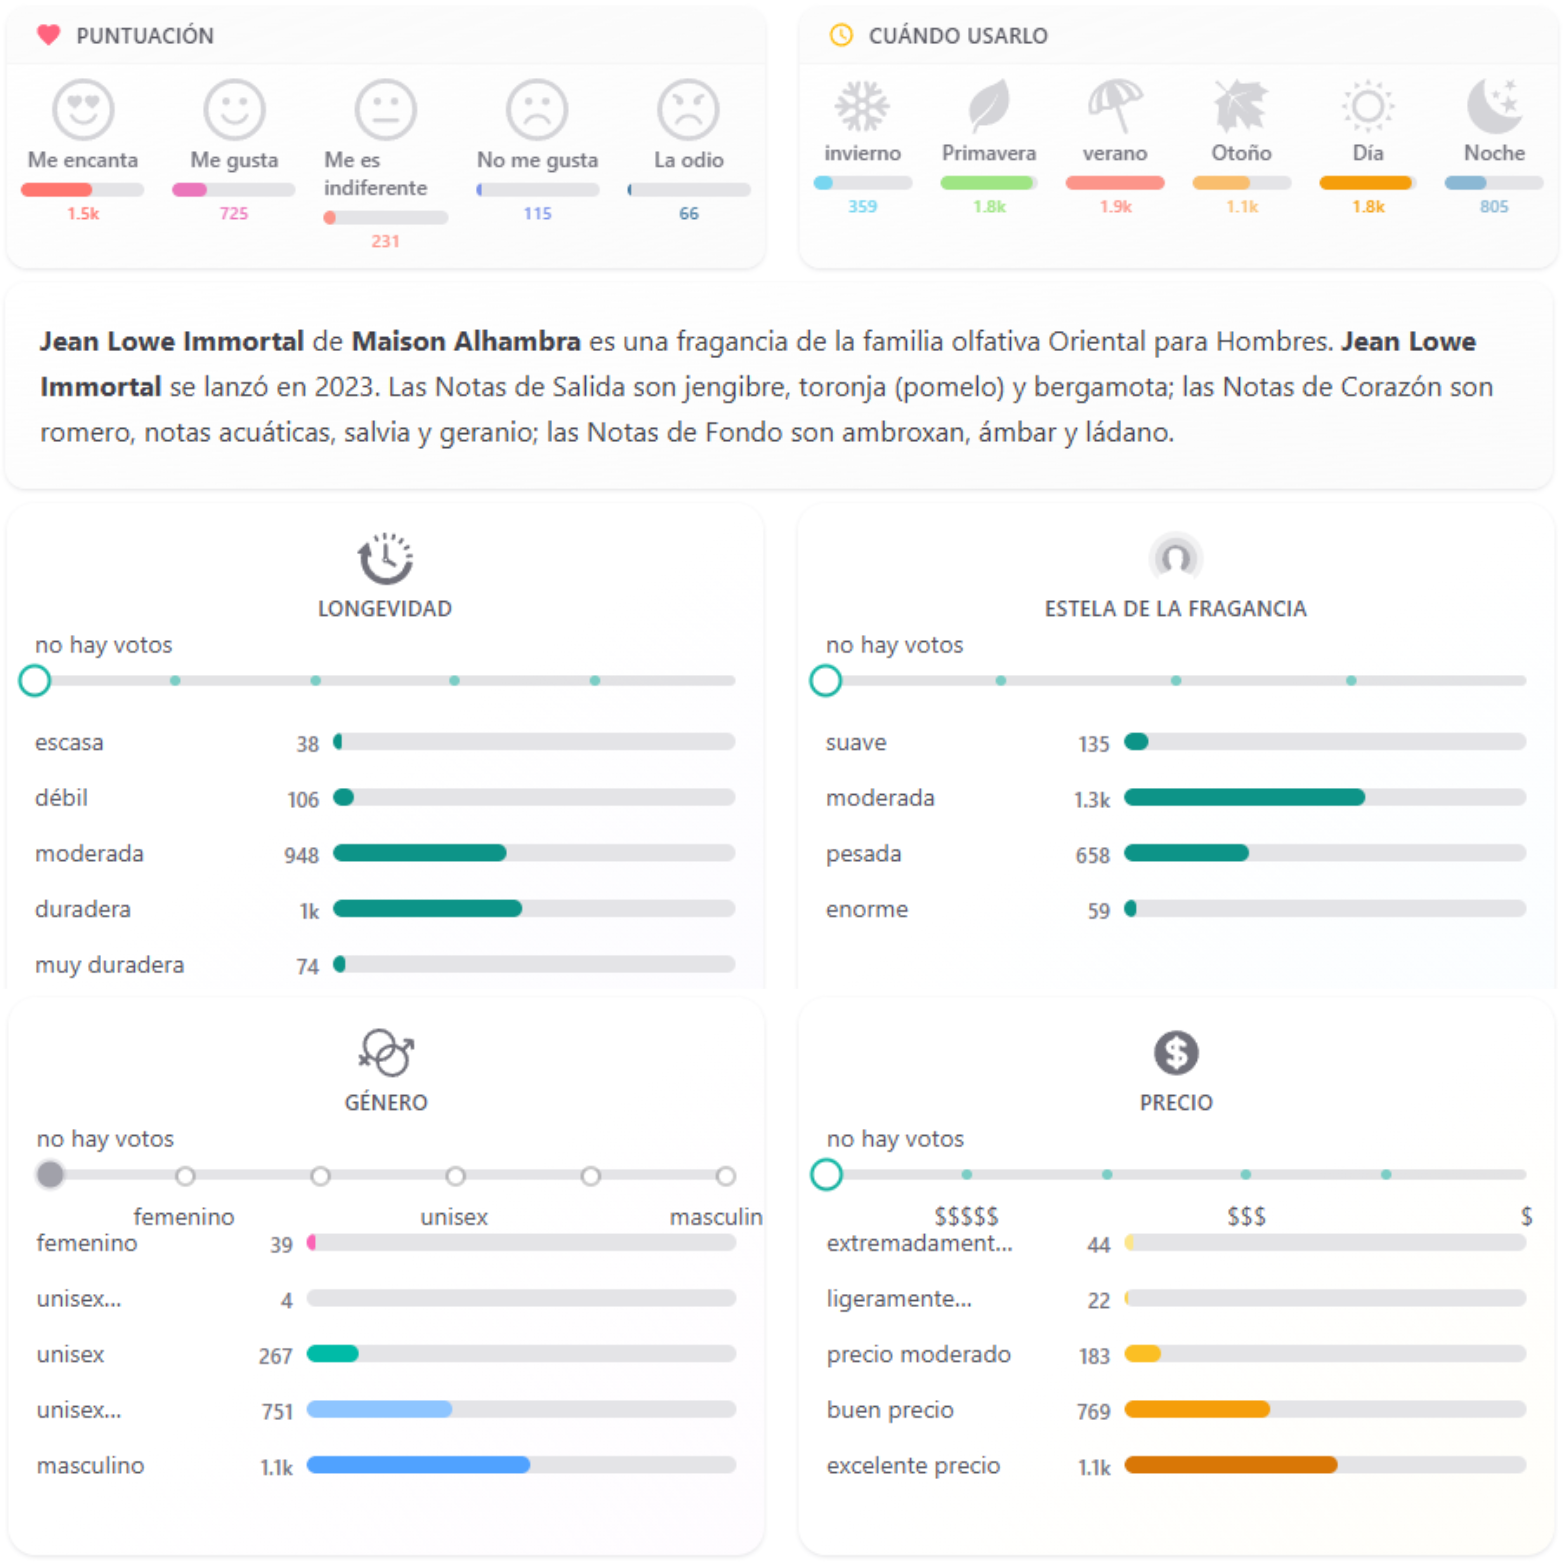This screenshot has height=1563, width=1563.
Task: Click the 'No me gusta' sad face icon
Action: coord(537,109)
